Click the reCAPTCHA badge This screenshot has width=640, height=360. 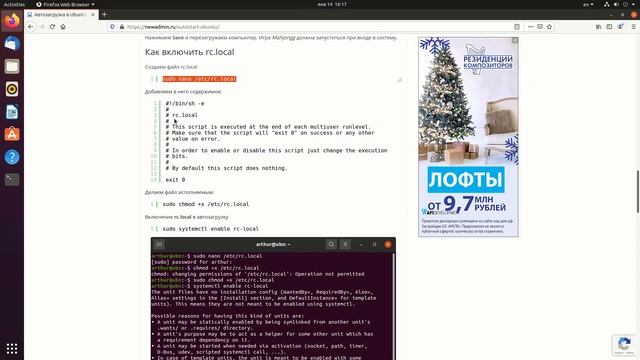(625, 344)
